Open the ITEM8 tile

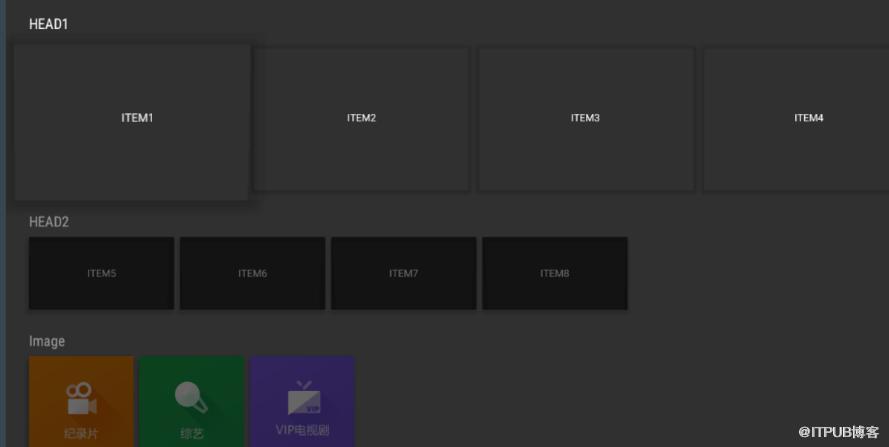pos(555,273)
